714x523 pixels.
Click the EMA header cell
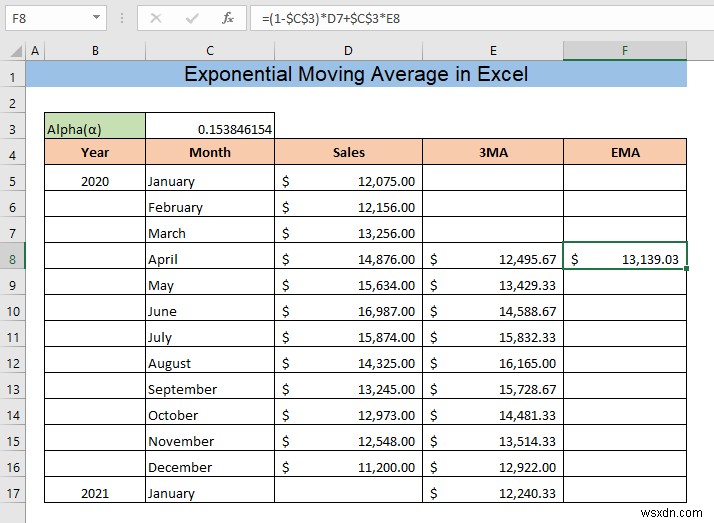point(625,152)
